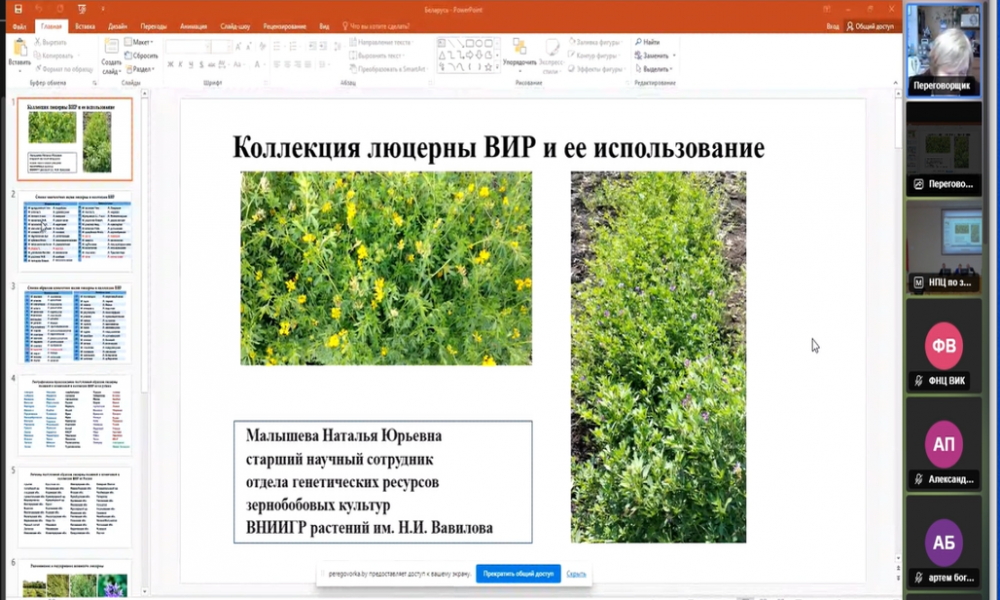Image resolution: width=1000 pixels, height=600 pixels.
Task: Click the Redo icon in the quick access toolbar
Action: (60, 9)
